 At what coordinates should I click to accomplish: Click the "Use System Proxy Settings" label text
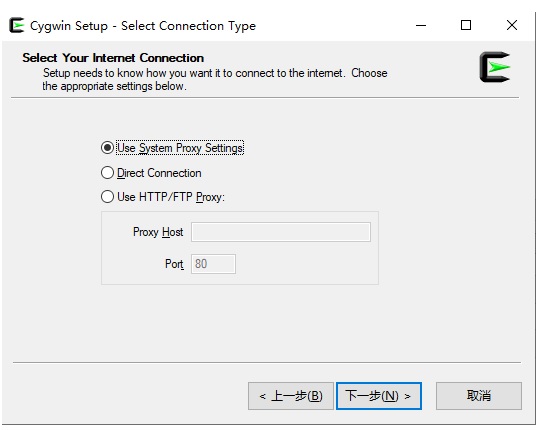tap(180, 148)
